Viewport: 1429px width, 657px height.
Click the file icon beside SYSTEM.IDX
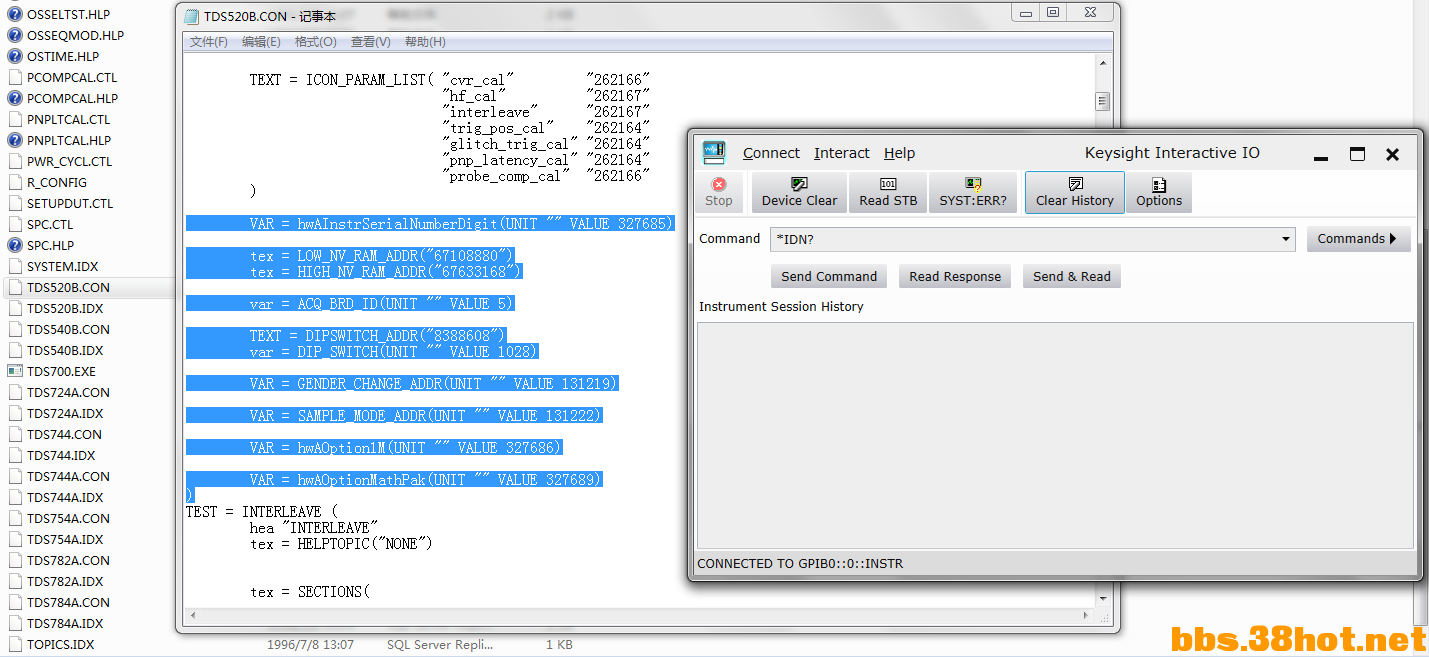pos(15,266)
